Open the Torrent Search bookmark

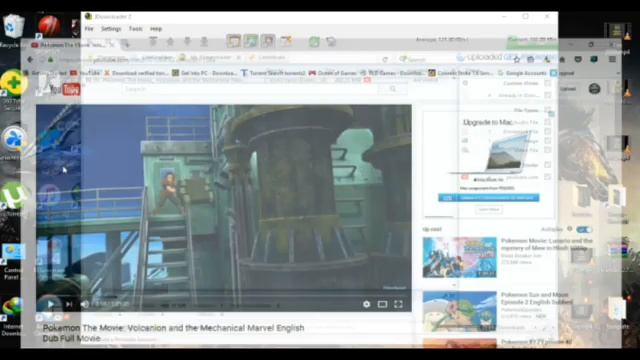pyautogui.click(x=273, y=73)
